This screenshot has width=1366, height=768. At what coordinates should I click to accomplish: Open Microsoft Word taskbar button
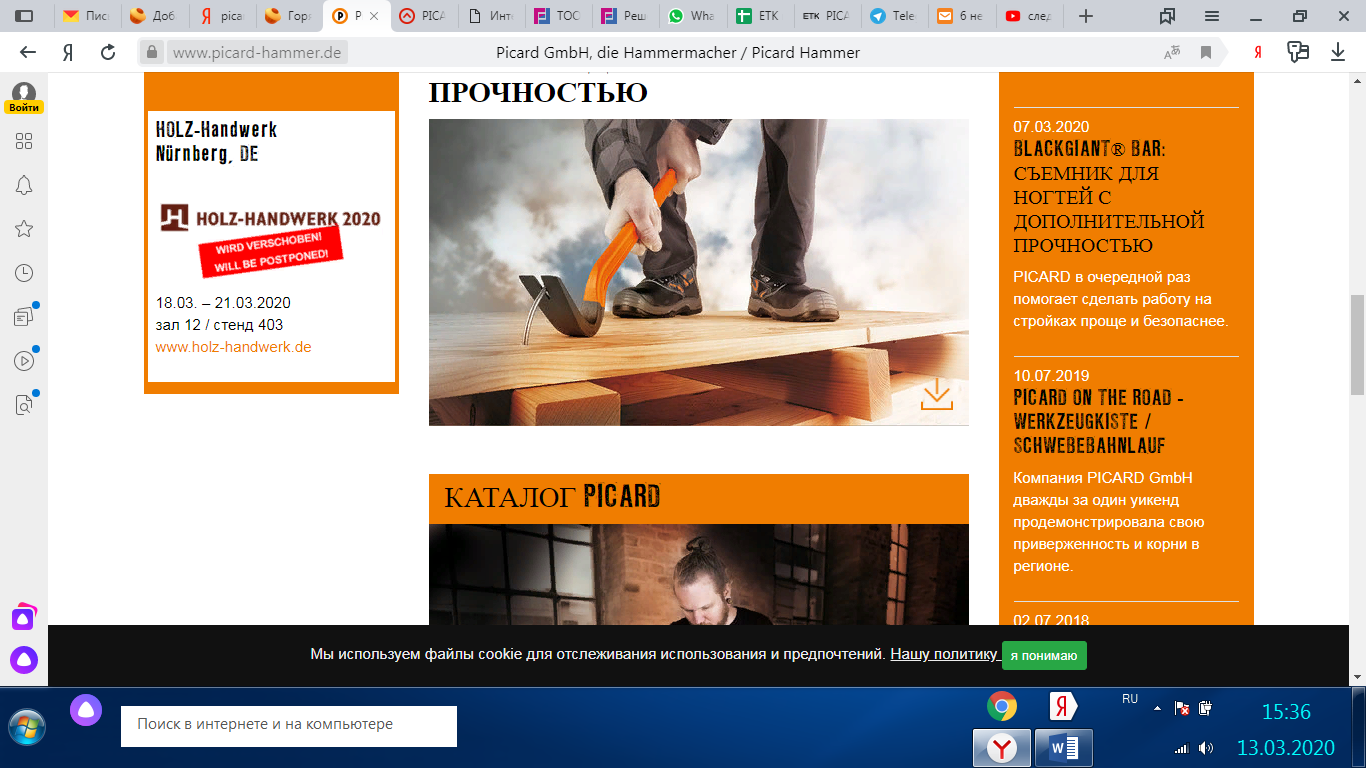(x=1063, y=748)
